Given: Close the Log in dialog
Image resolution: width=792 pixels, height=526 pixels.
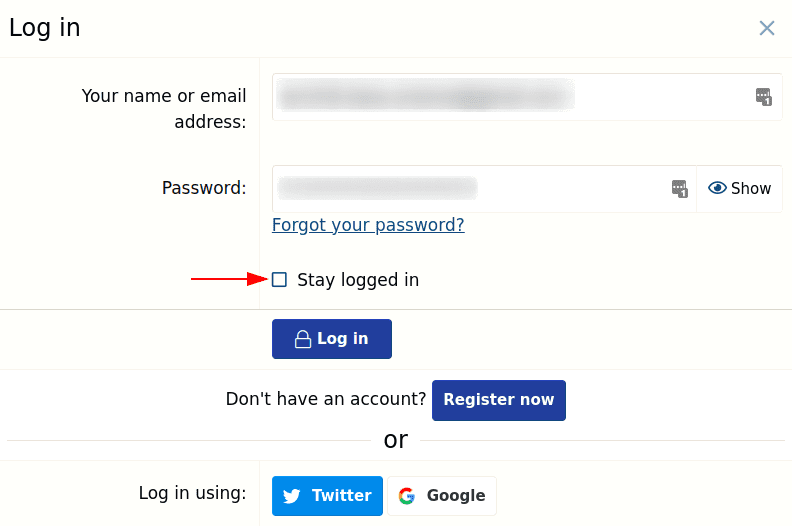Looking at the screenshot, I should [767, 28].
